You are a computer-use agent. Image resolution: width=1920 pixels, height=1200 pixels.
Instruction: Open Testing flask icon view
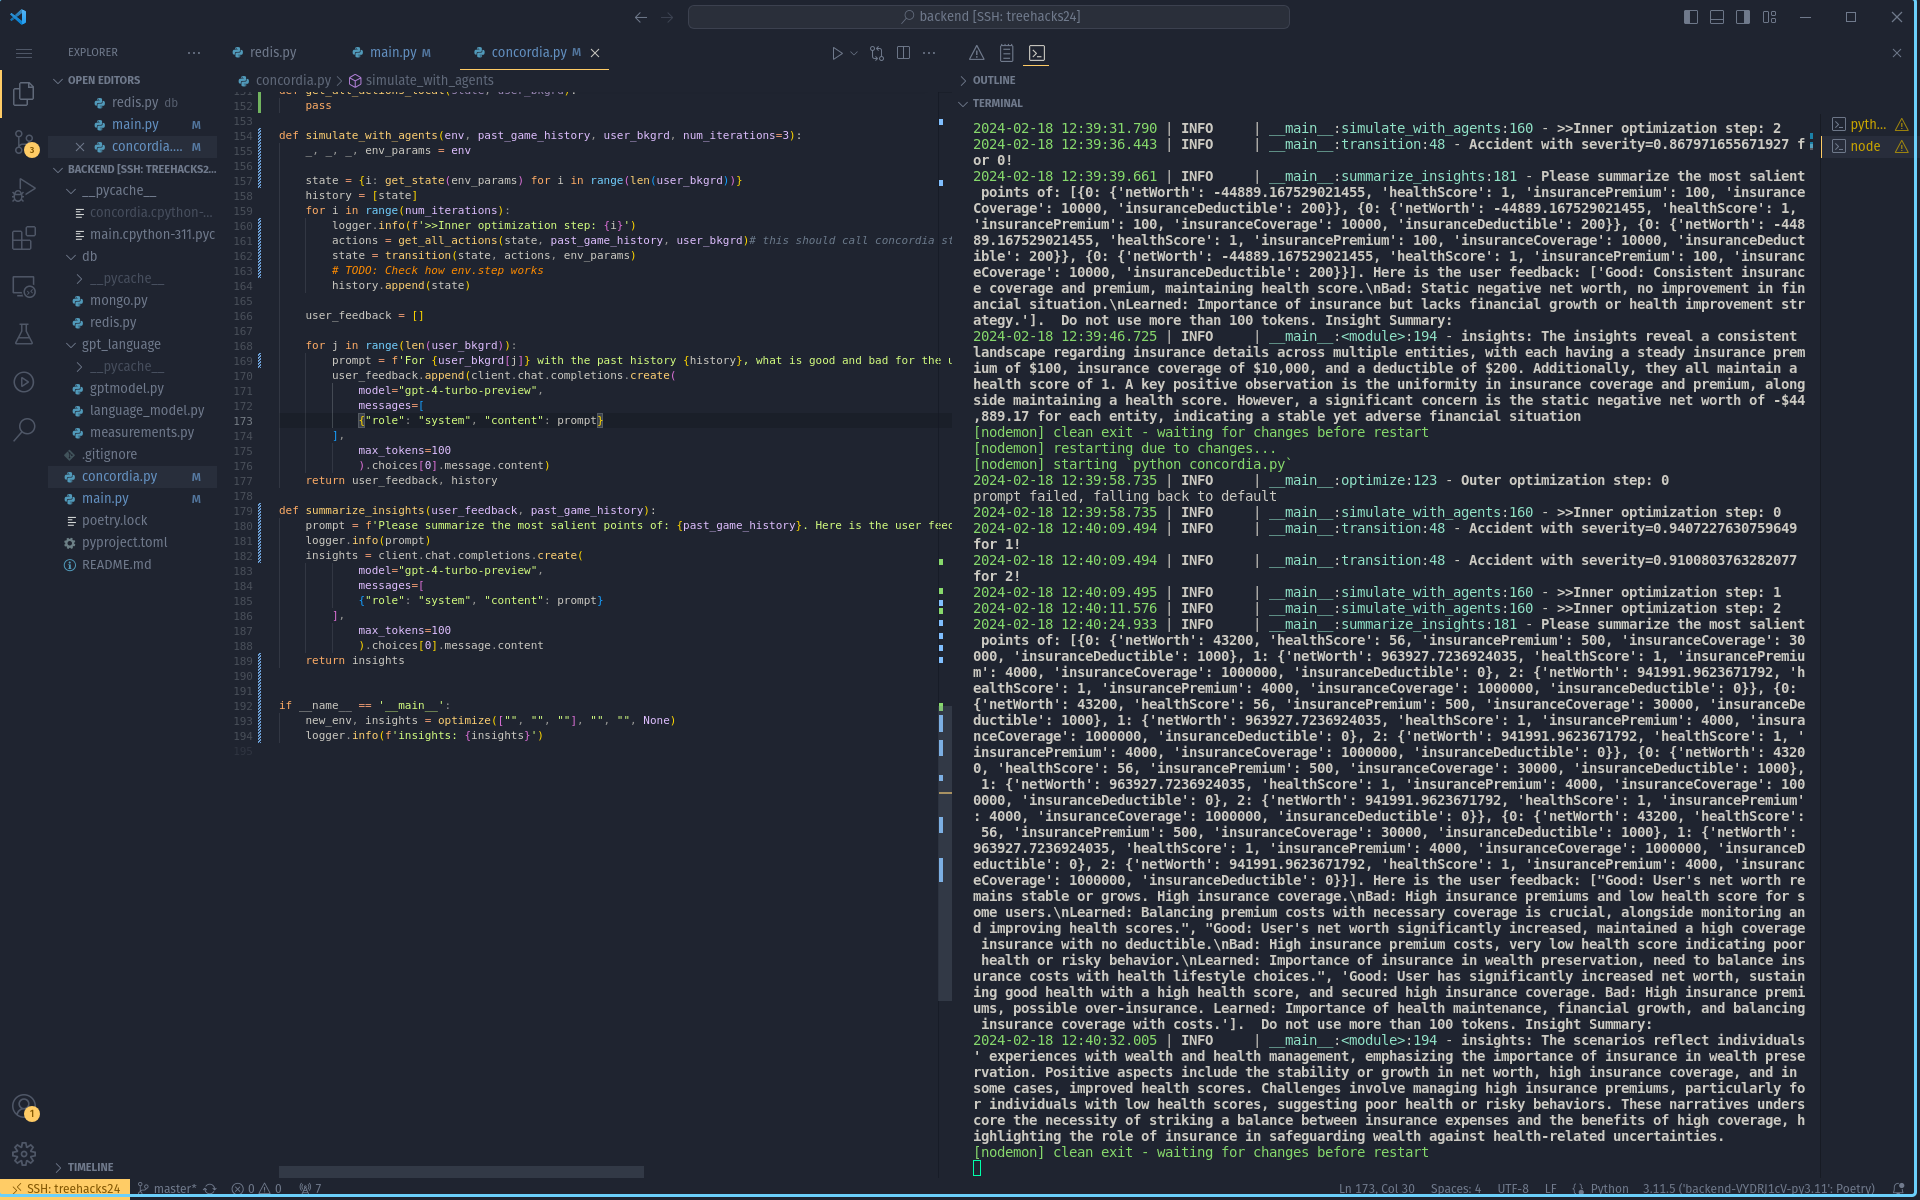tap(24, 334)
